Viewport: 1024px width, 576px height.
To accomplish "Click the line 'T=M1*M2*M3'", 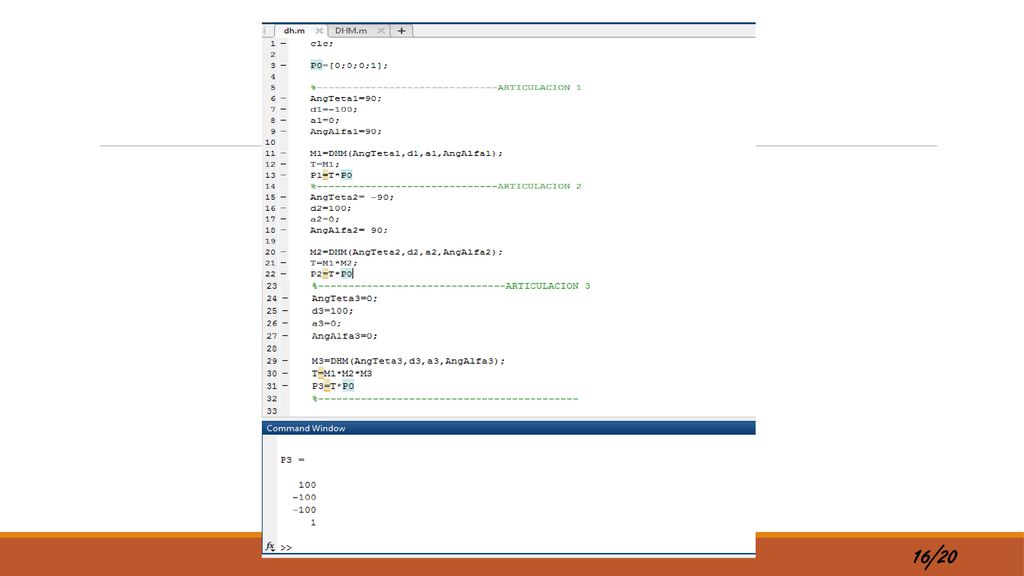I will [342, 374].
